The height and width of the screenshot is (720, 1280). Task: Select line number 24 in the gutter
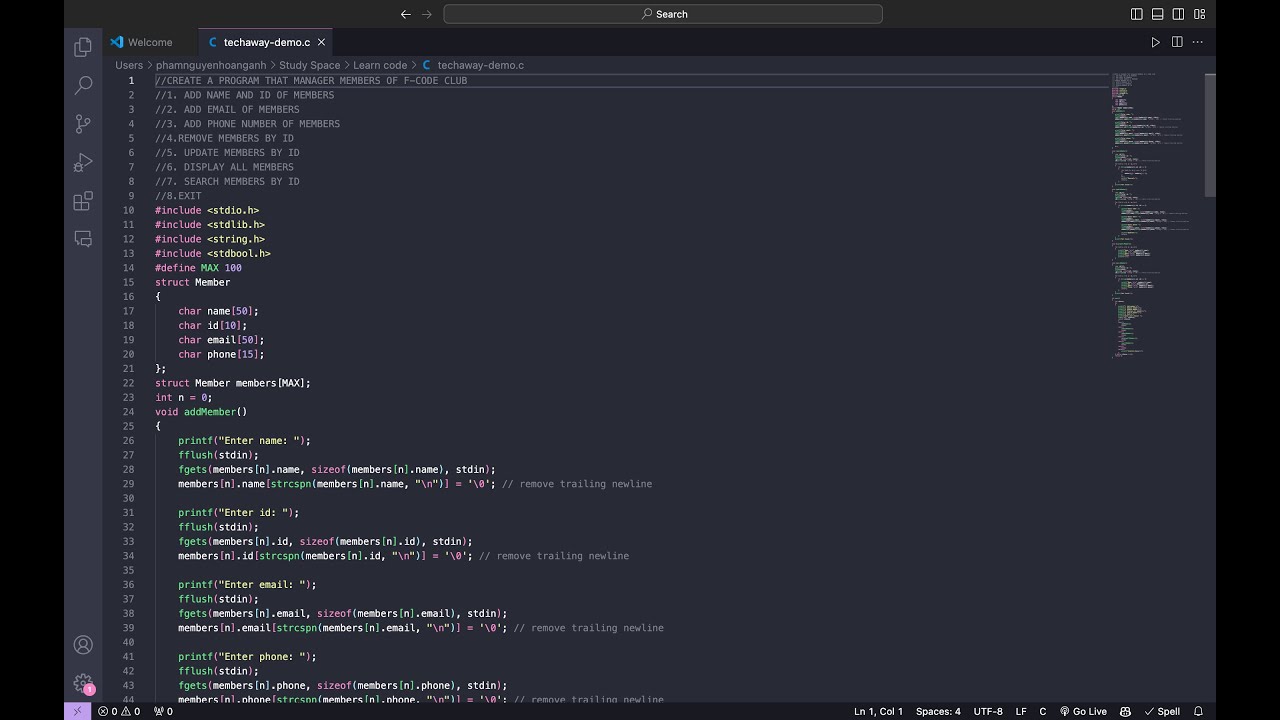[x=128, y=412]
